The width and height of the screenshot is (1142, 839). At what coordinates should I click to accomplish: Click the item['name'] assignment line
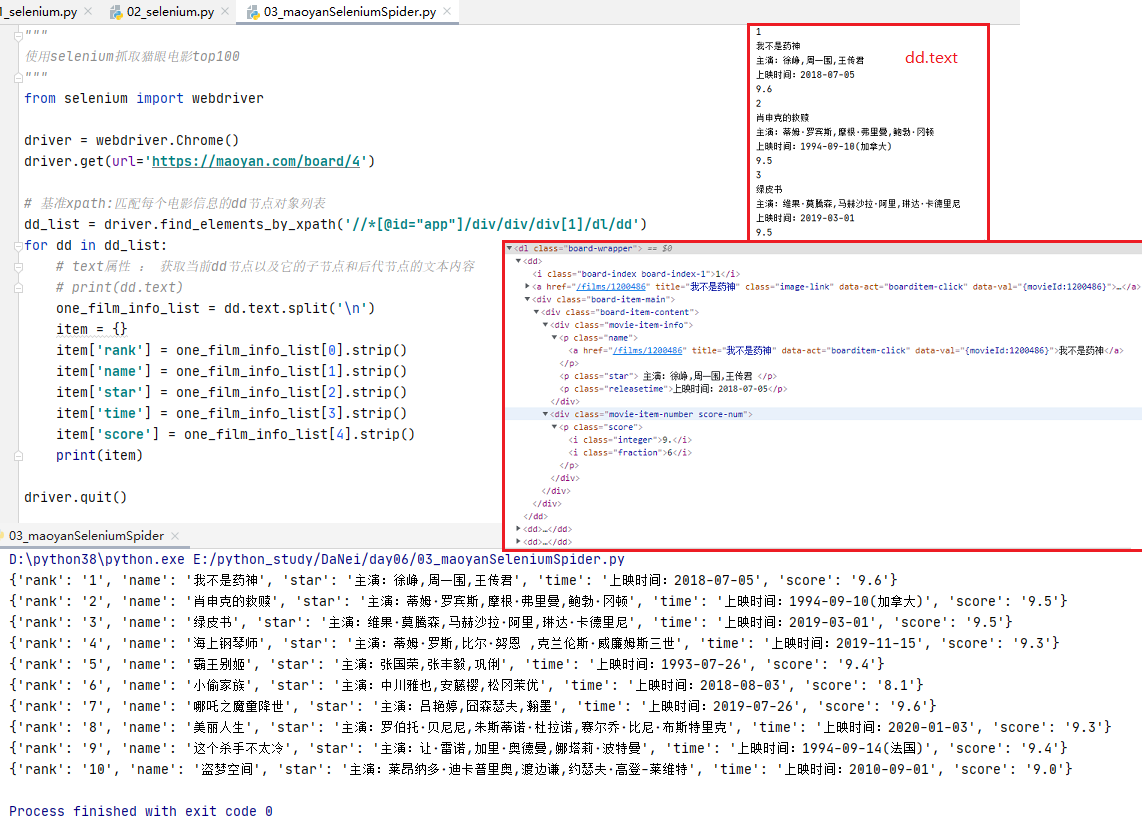click(x=232, y=371)
